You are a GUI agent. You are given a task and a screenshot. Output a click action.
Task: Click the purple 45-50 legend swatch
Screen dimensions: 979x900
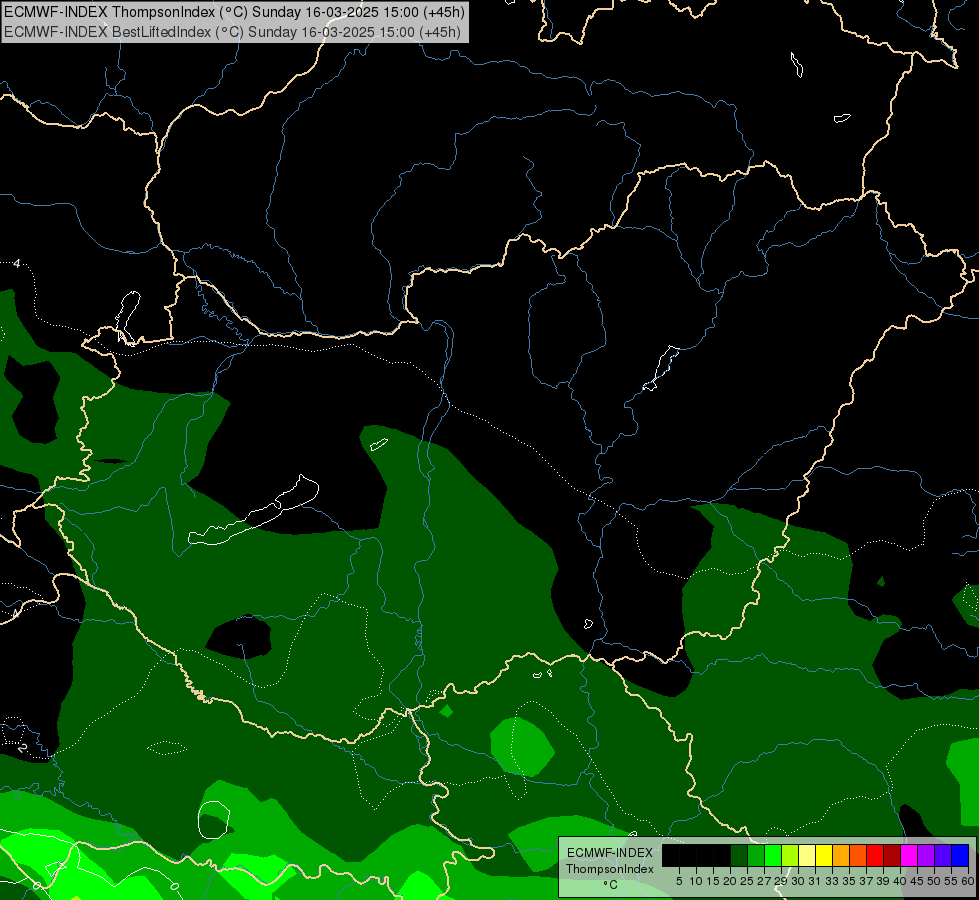(926, 856)
